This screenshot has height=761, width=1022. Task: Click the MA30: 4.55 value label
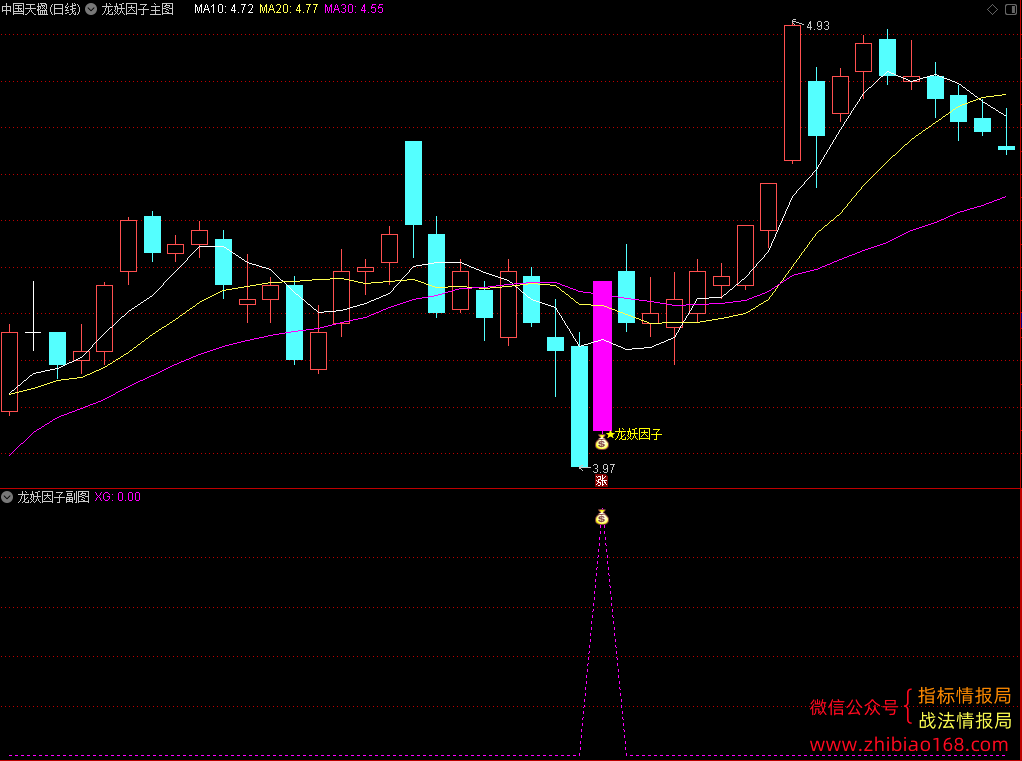pos(354,9)
